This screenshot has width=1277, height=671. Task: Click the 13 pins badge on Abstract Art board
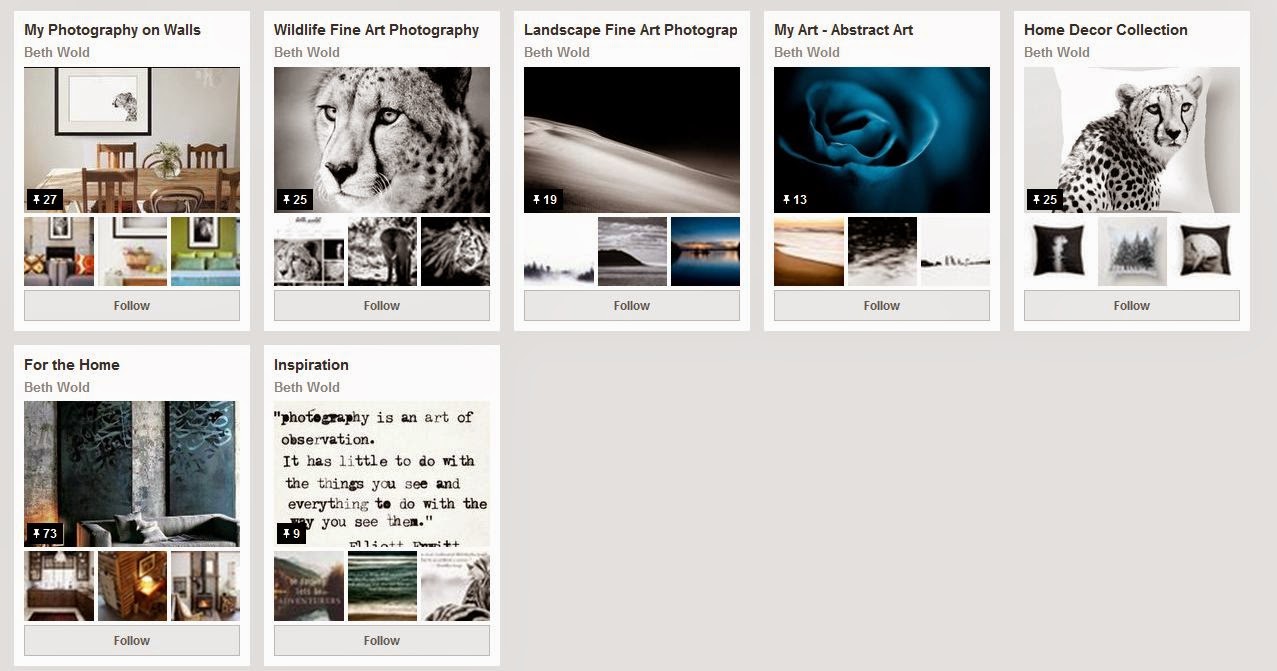click(795, 199)
